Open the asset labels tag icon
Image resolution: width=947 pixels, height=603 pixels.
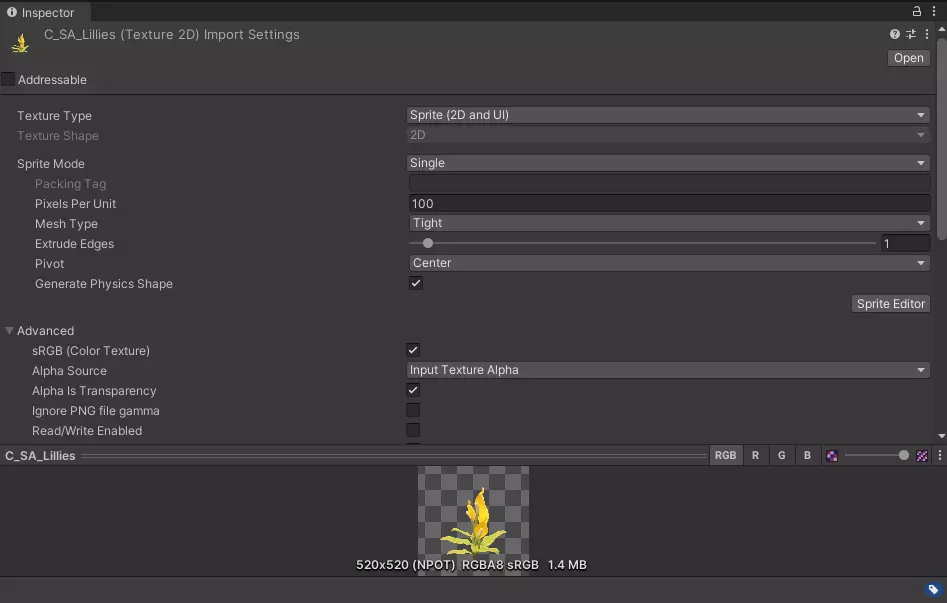click(933, 590)
